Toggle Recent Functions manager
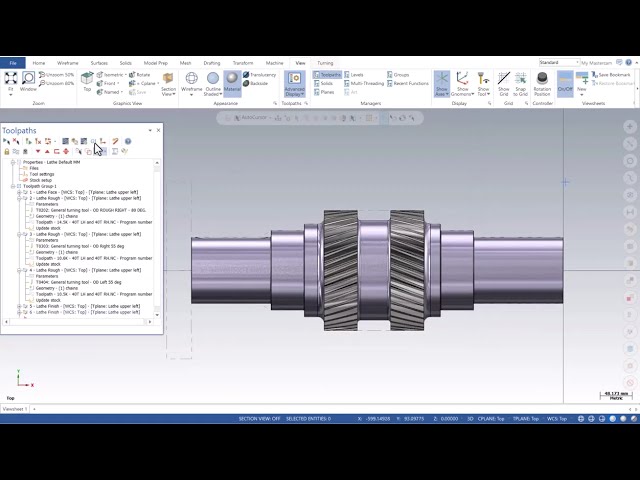Screen dimensions: 640x480 (x=408, y=83)
